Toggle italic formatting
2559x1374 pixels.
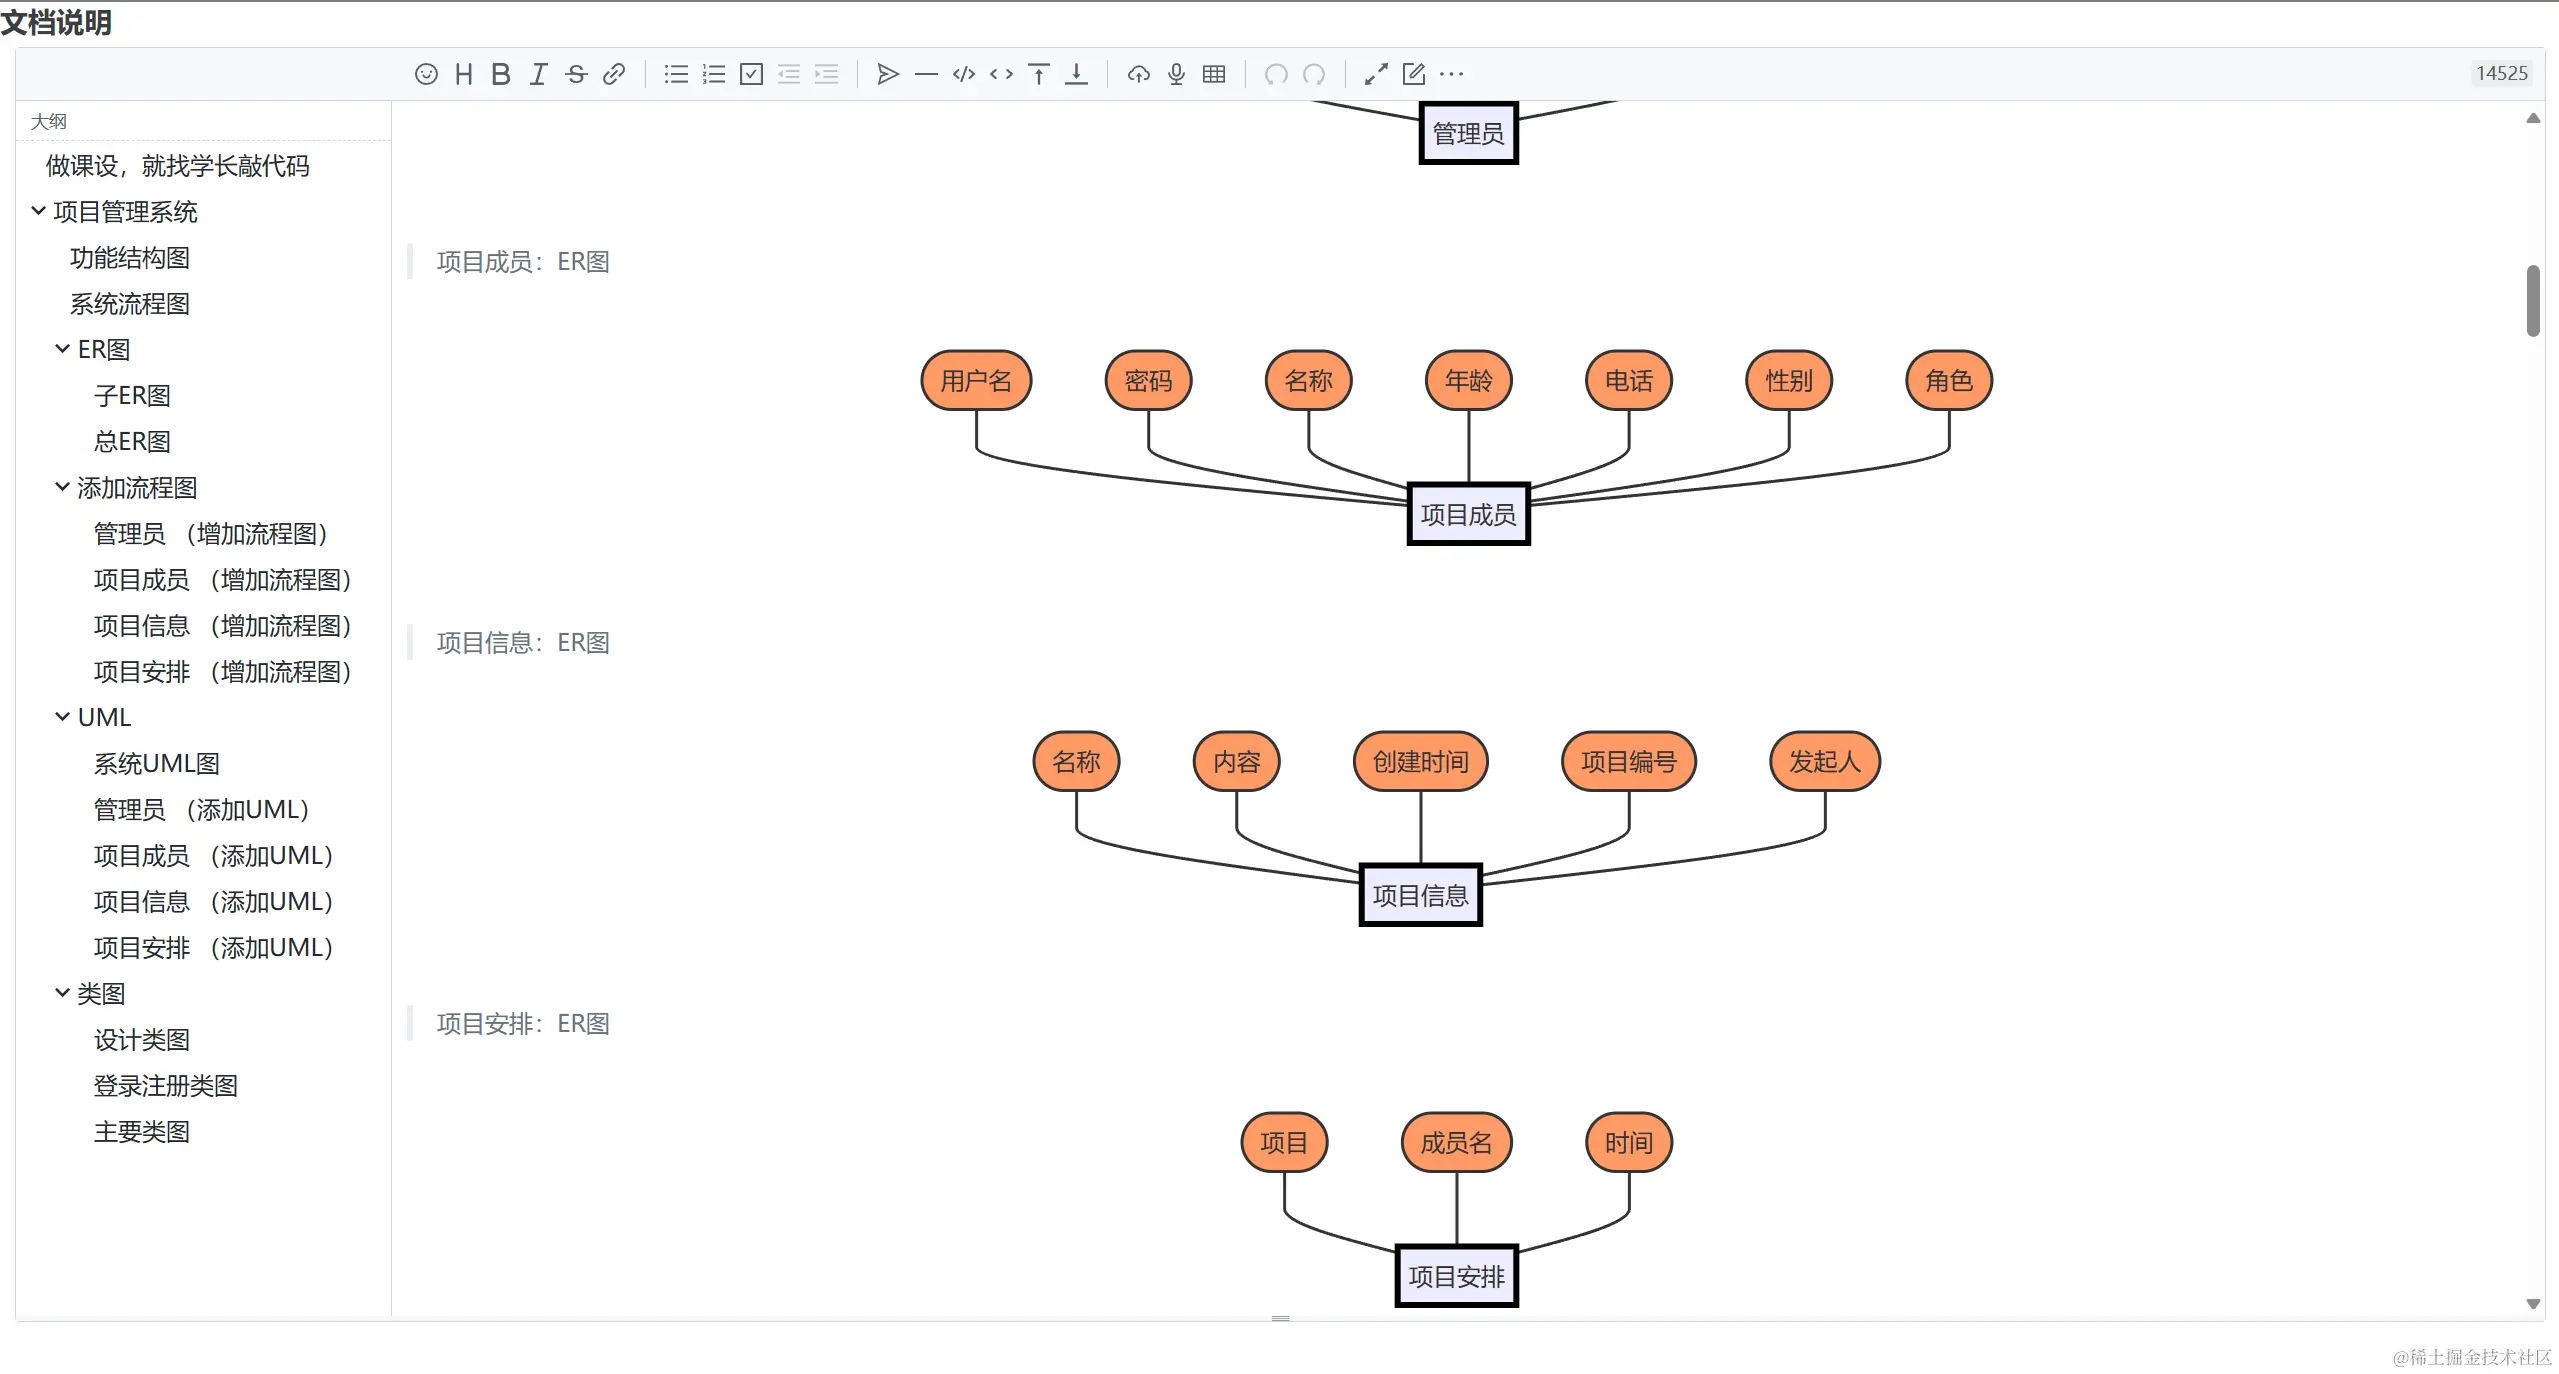(x=538, y=74)
